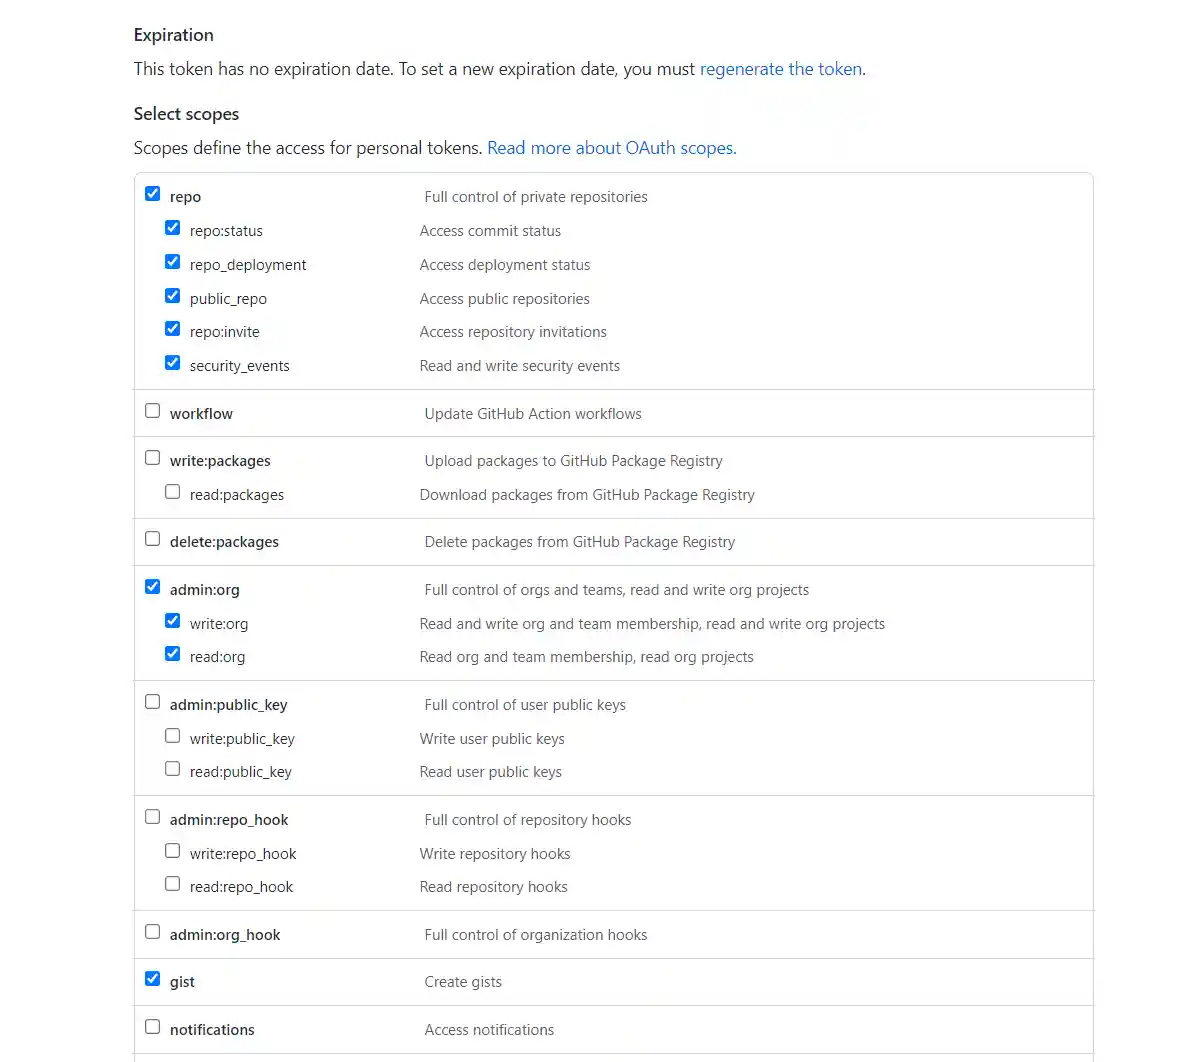Screen dimensions: 1187x1062
Task: Uncheck the admin:org scope
Action: pyautogui.click(x=152, y=587)
